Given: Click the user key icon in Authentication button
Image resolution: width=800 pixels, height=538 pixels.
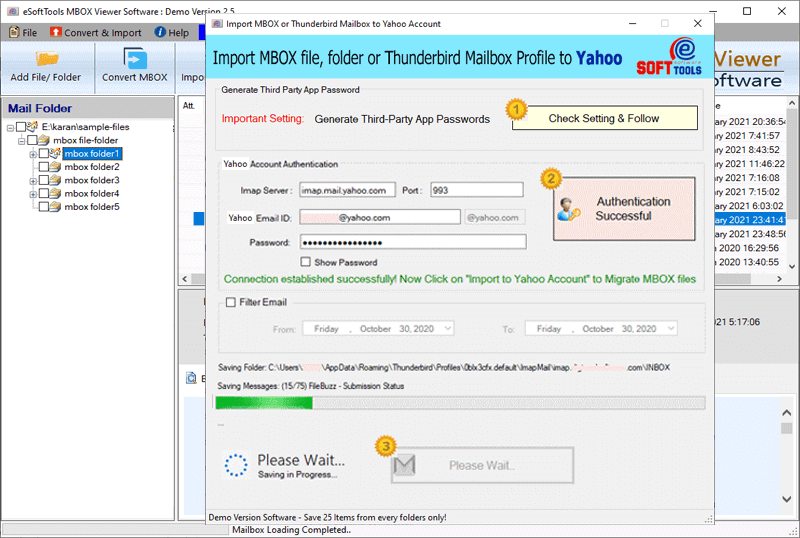Looking at the screenshot, I should 568,209.
